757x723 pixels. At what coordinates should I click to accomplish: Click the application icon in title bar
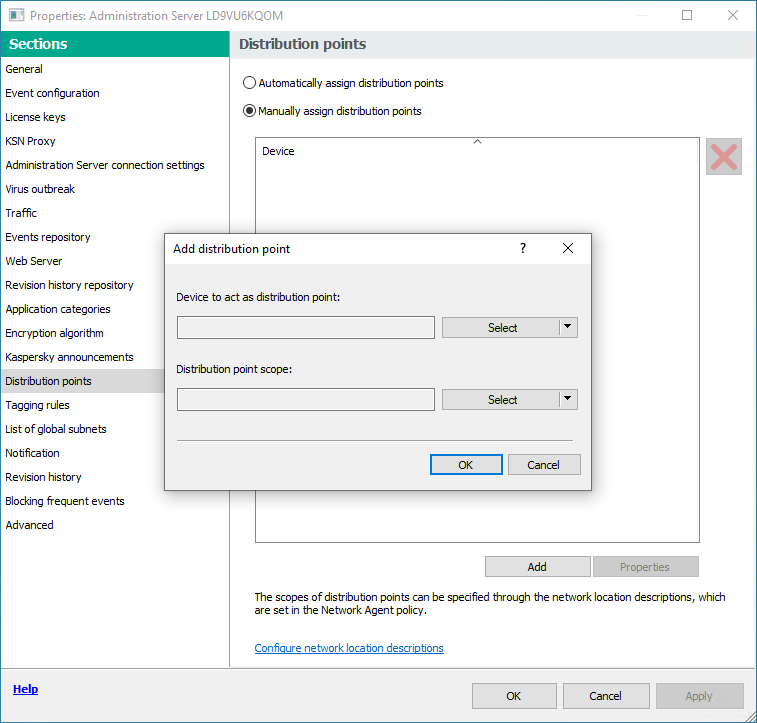click(16, 16)
